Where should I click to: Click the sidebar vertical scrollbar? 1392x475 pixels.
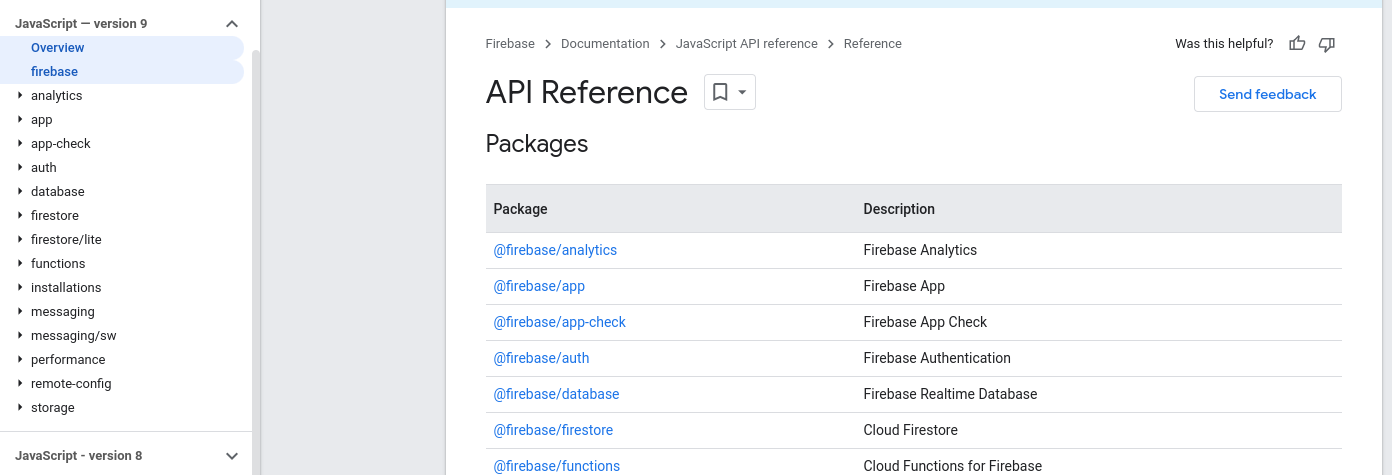point(256,250)
